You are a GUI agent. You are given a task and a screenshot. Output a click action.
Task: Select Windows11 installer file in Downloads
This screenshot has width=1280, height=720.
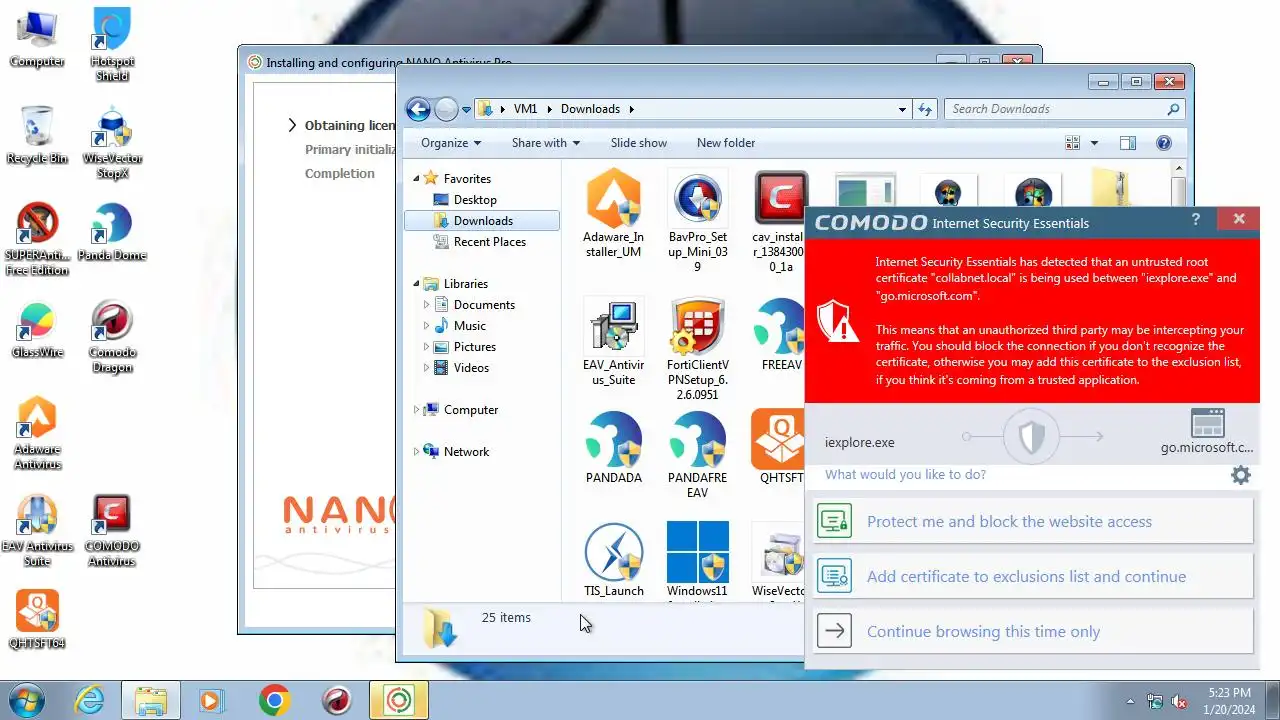(697, 560)
